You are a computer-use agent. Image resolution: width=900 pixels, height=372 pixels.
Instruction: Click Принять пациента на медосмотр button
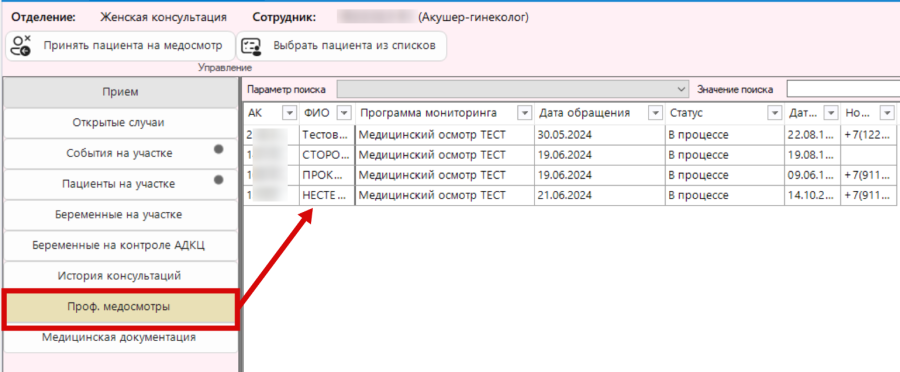point(121,46)
